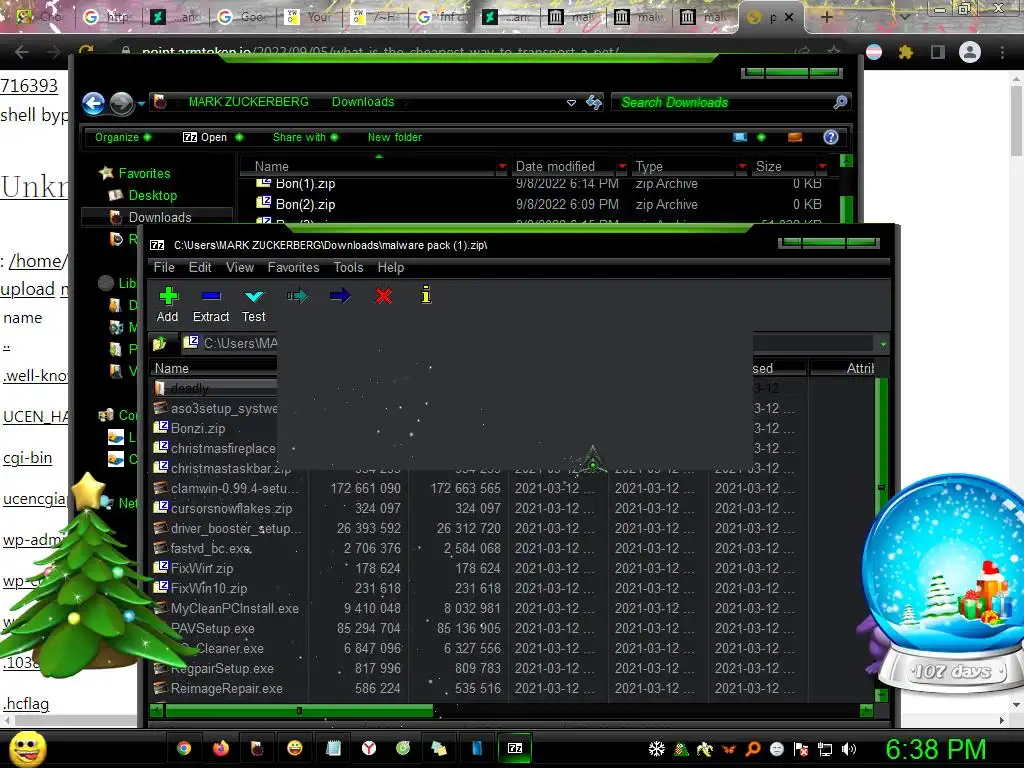Screen dimensions: 1024x768
Task: Click the blue Help question mark in Explorer
Action: (831, 137)
